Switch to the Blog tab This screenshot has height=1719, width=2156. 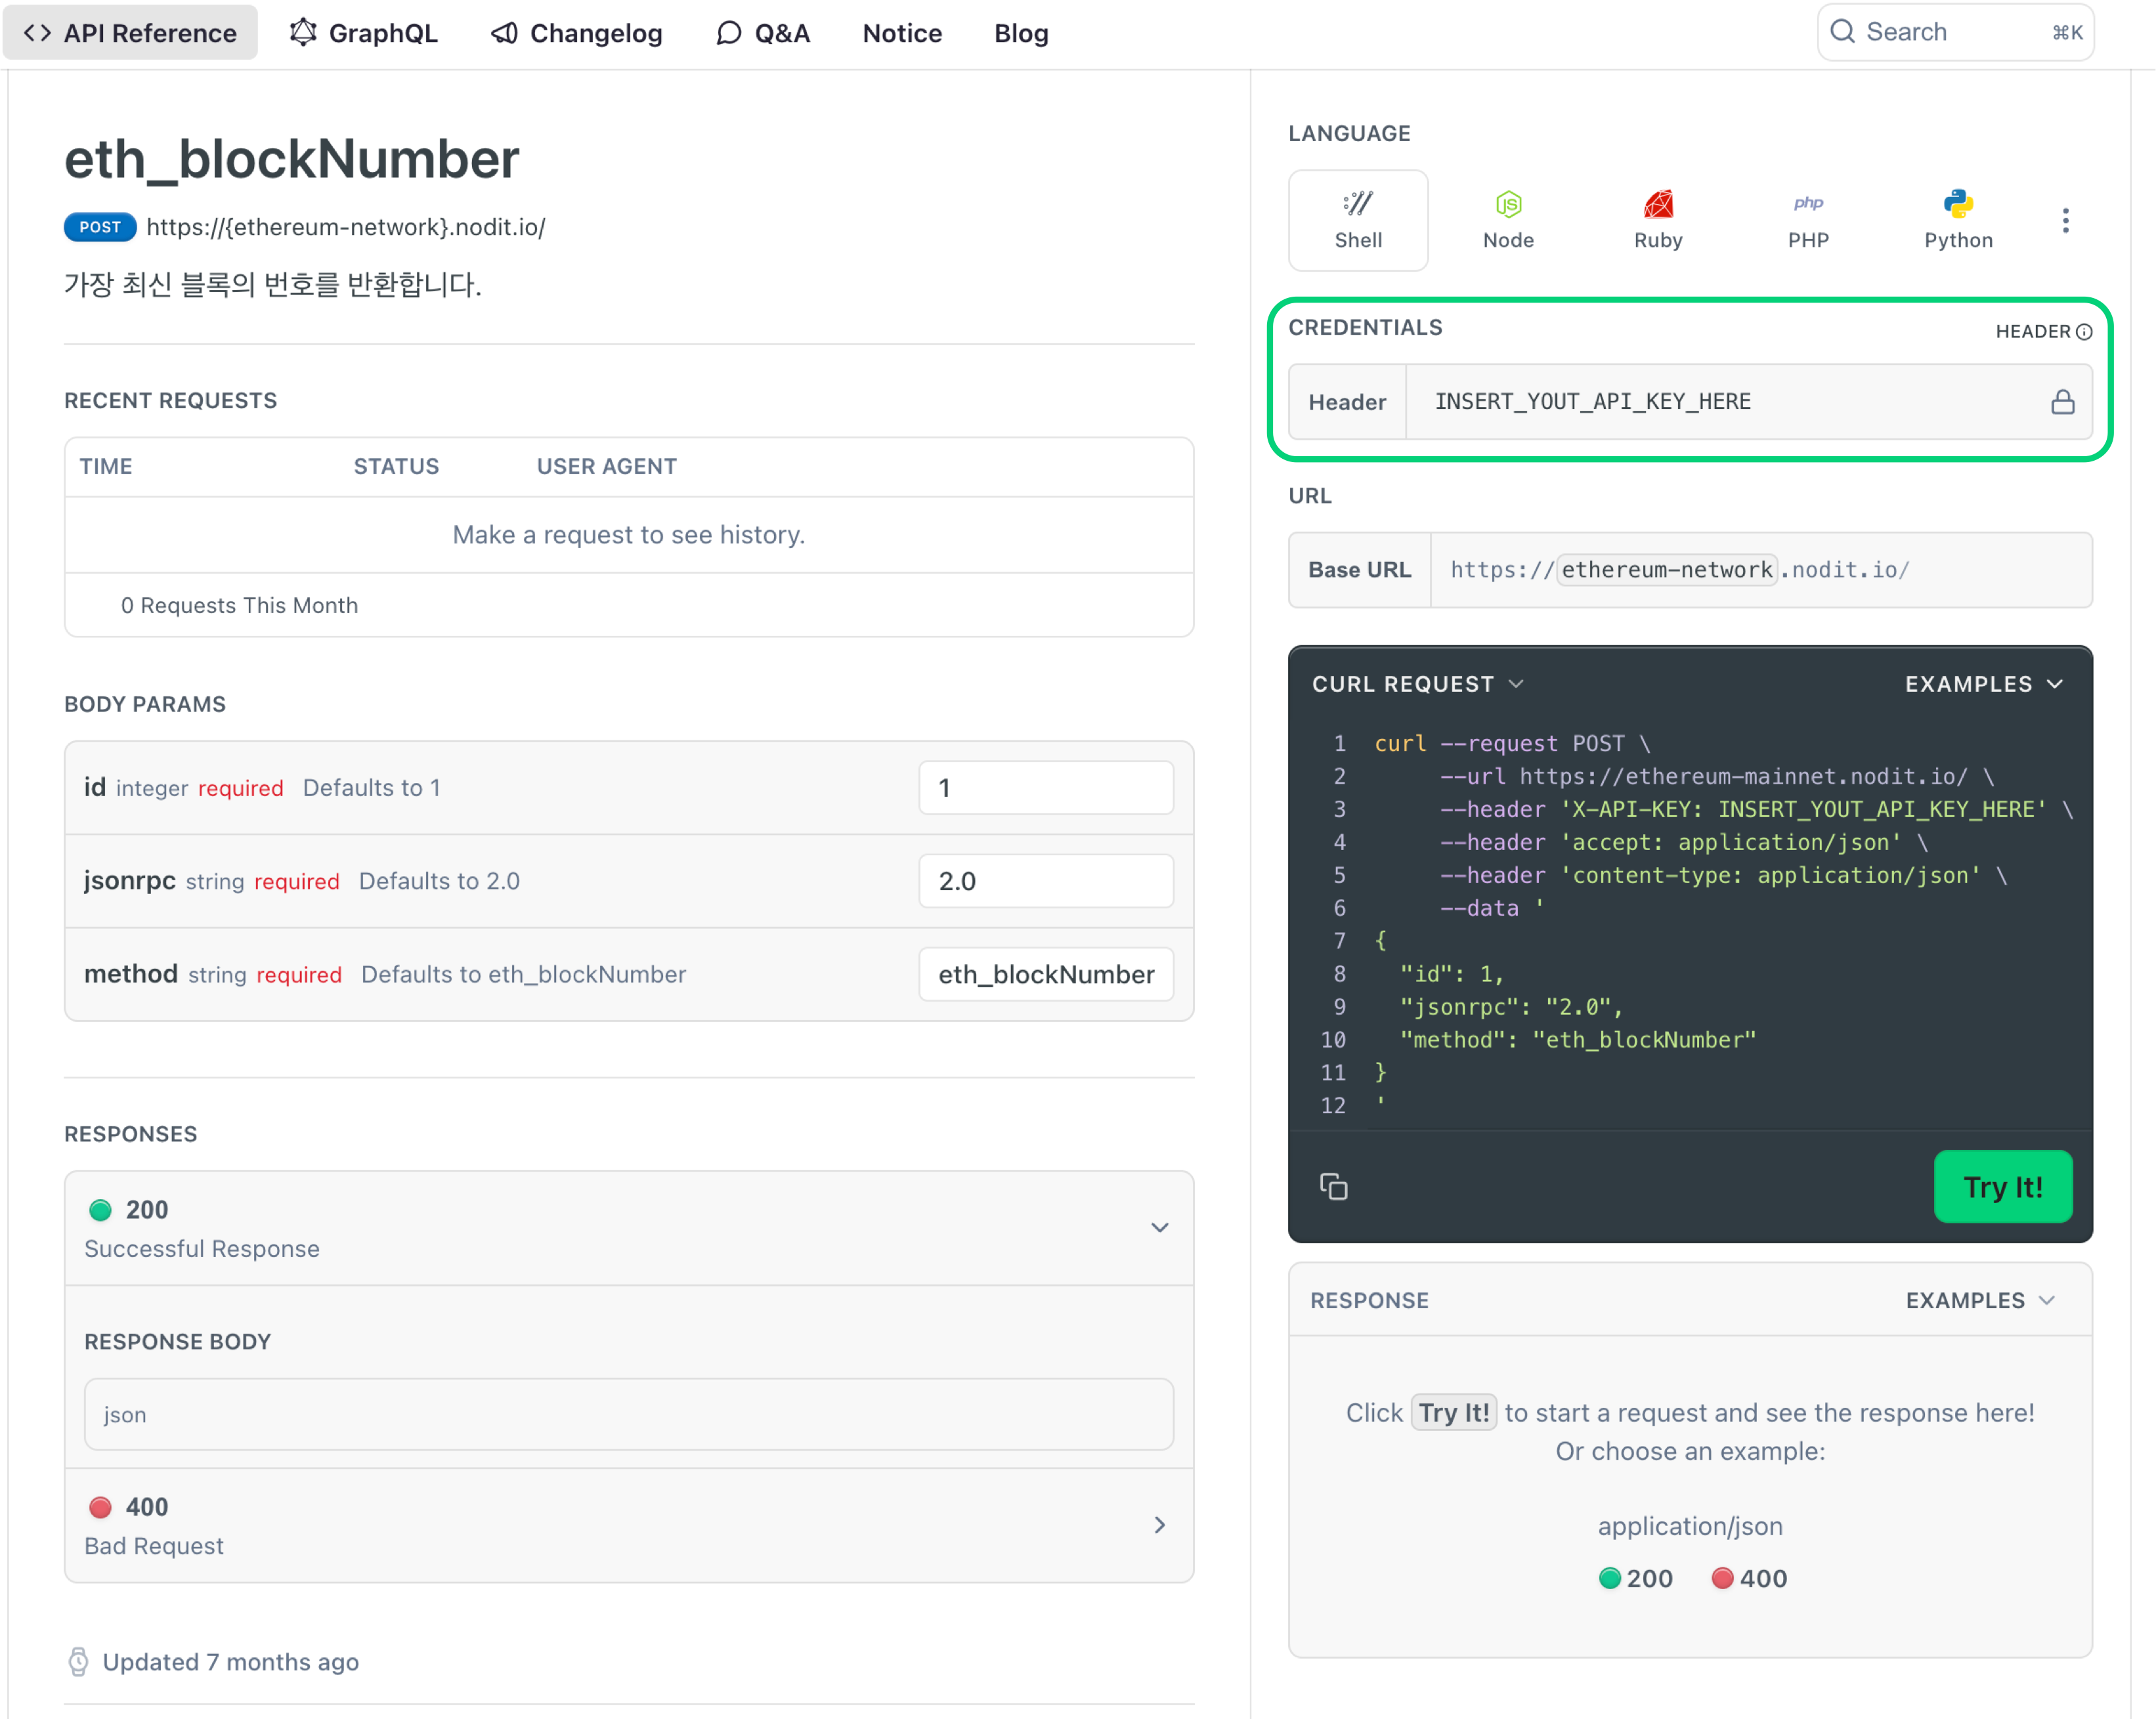click(x=1021, y=32)
